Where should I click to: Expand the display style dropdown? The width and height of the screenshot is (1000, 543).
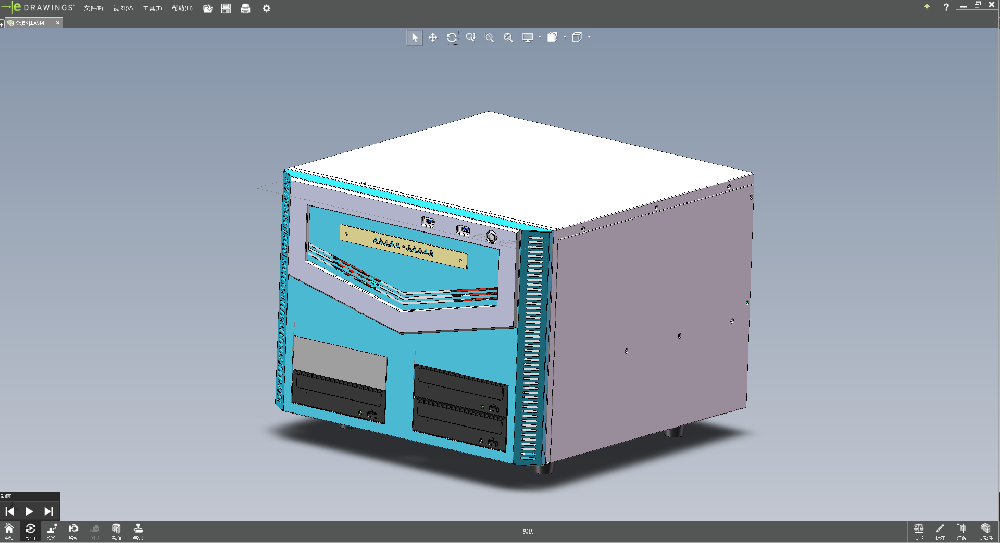(x=540, y=37)
